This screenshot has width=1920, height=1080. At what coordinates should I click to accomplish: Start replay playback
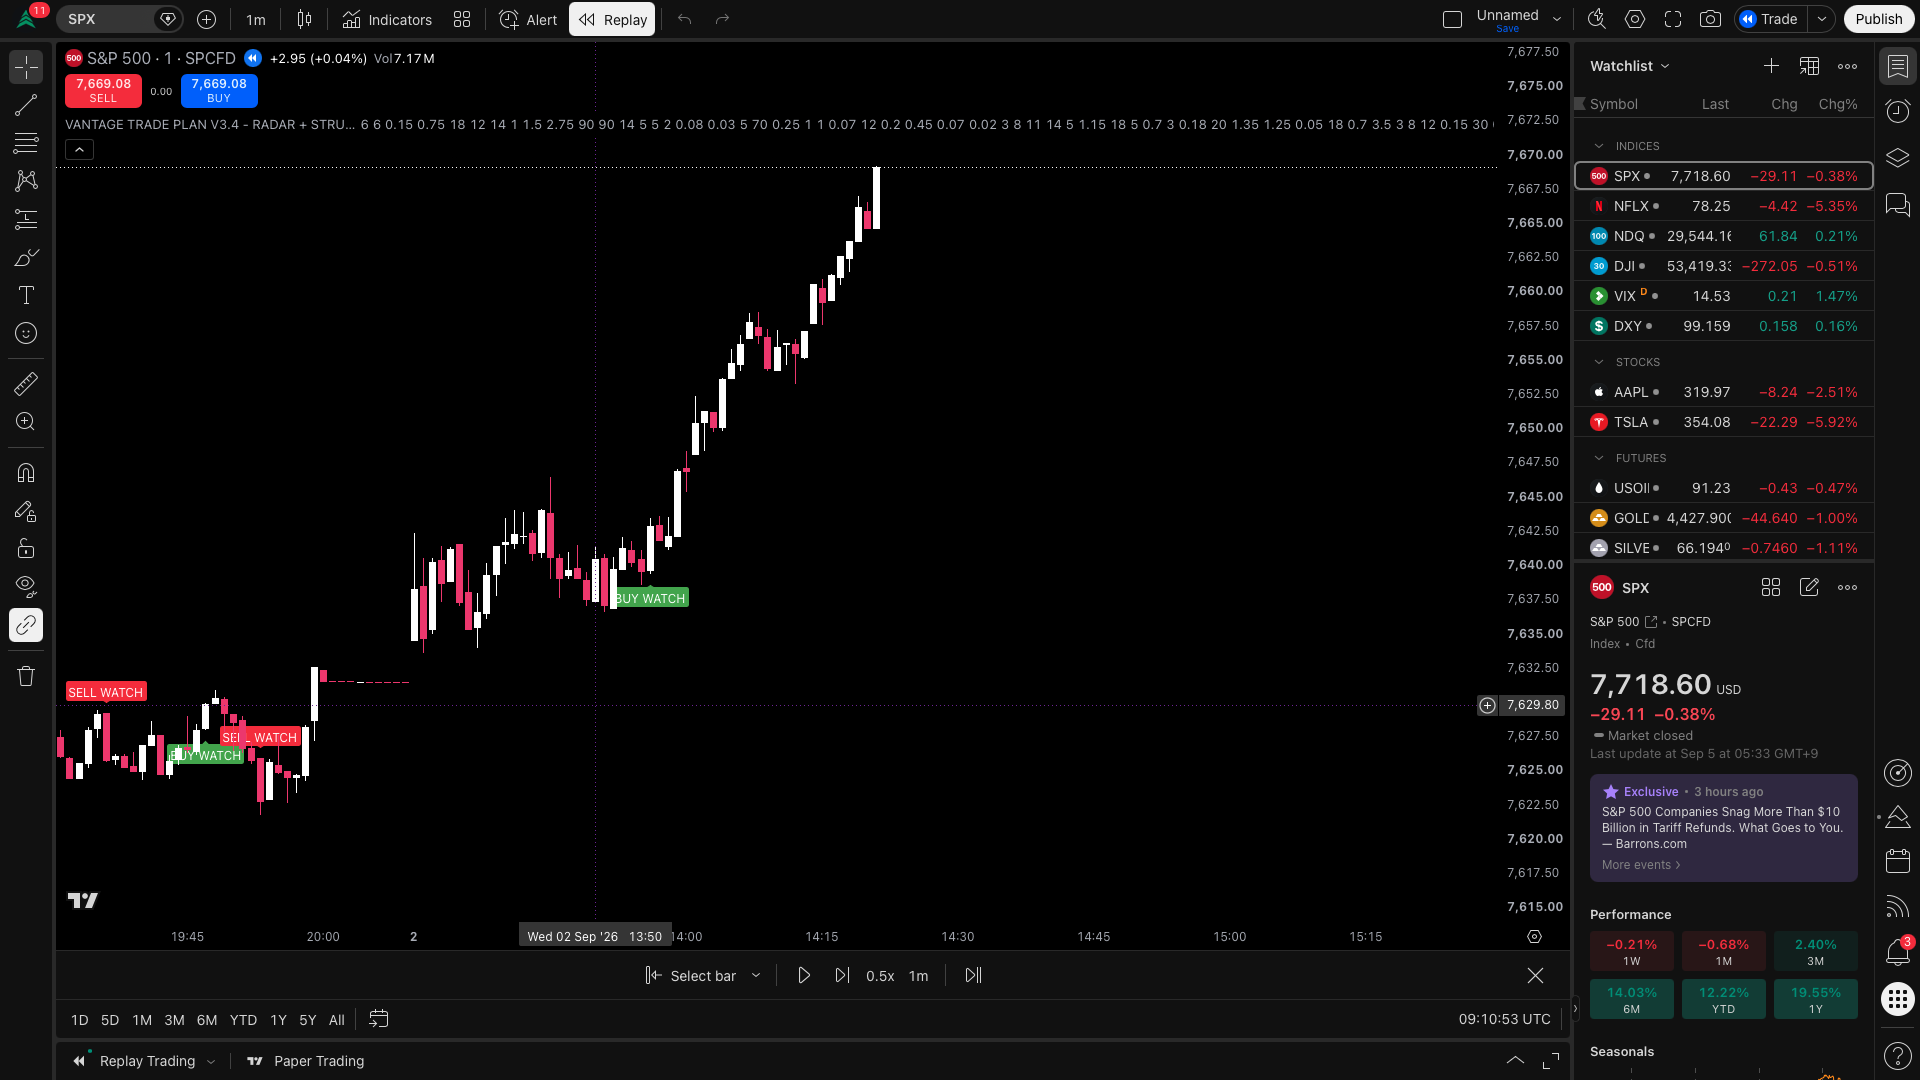coord(804,976)
